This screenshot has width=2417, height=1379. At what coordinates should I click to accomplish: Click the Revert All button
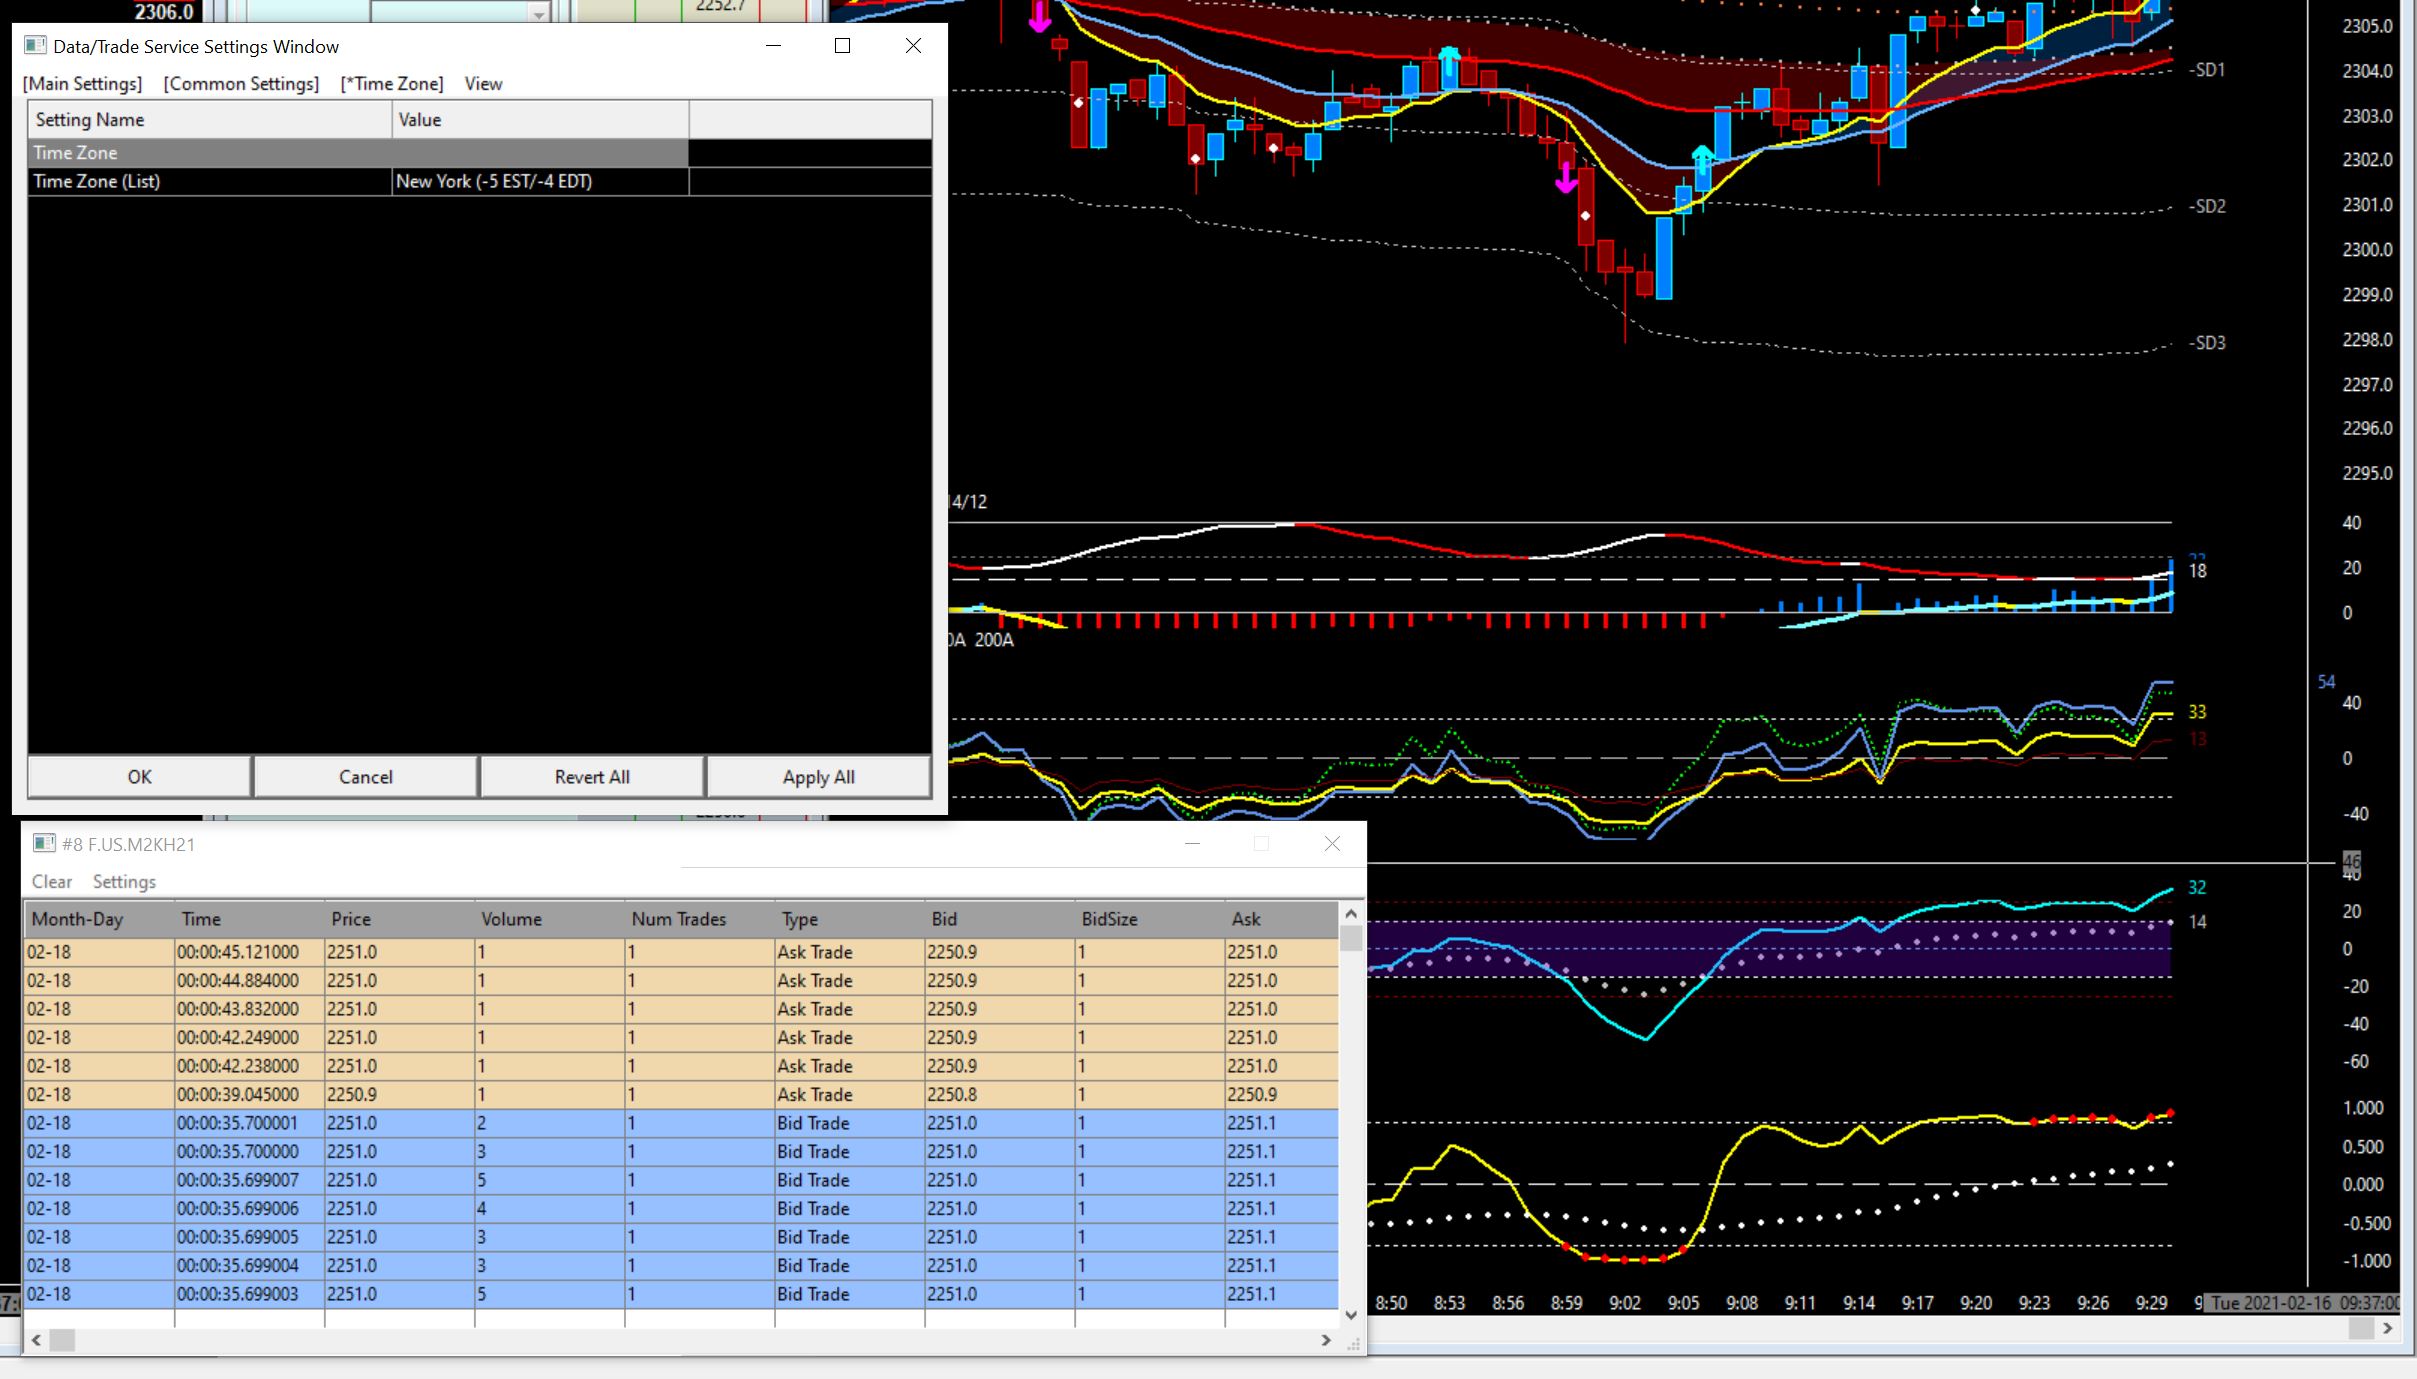tap(592, 777)
